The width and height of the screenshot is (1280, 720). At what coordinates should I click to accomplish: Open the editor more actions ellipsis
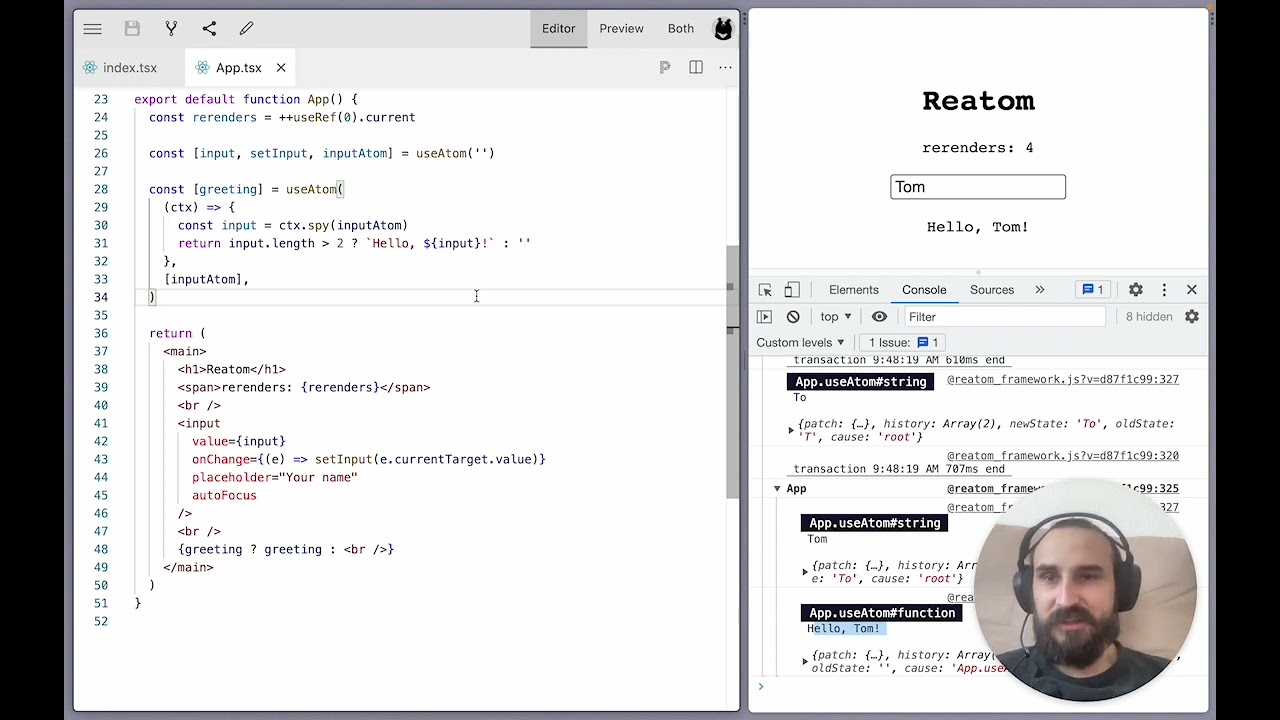[725, 67]
